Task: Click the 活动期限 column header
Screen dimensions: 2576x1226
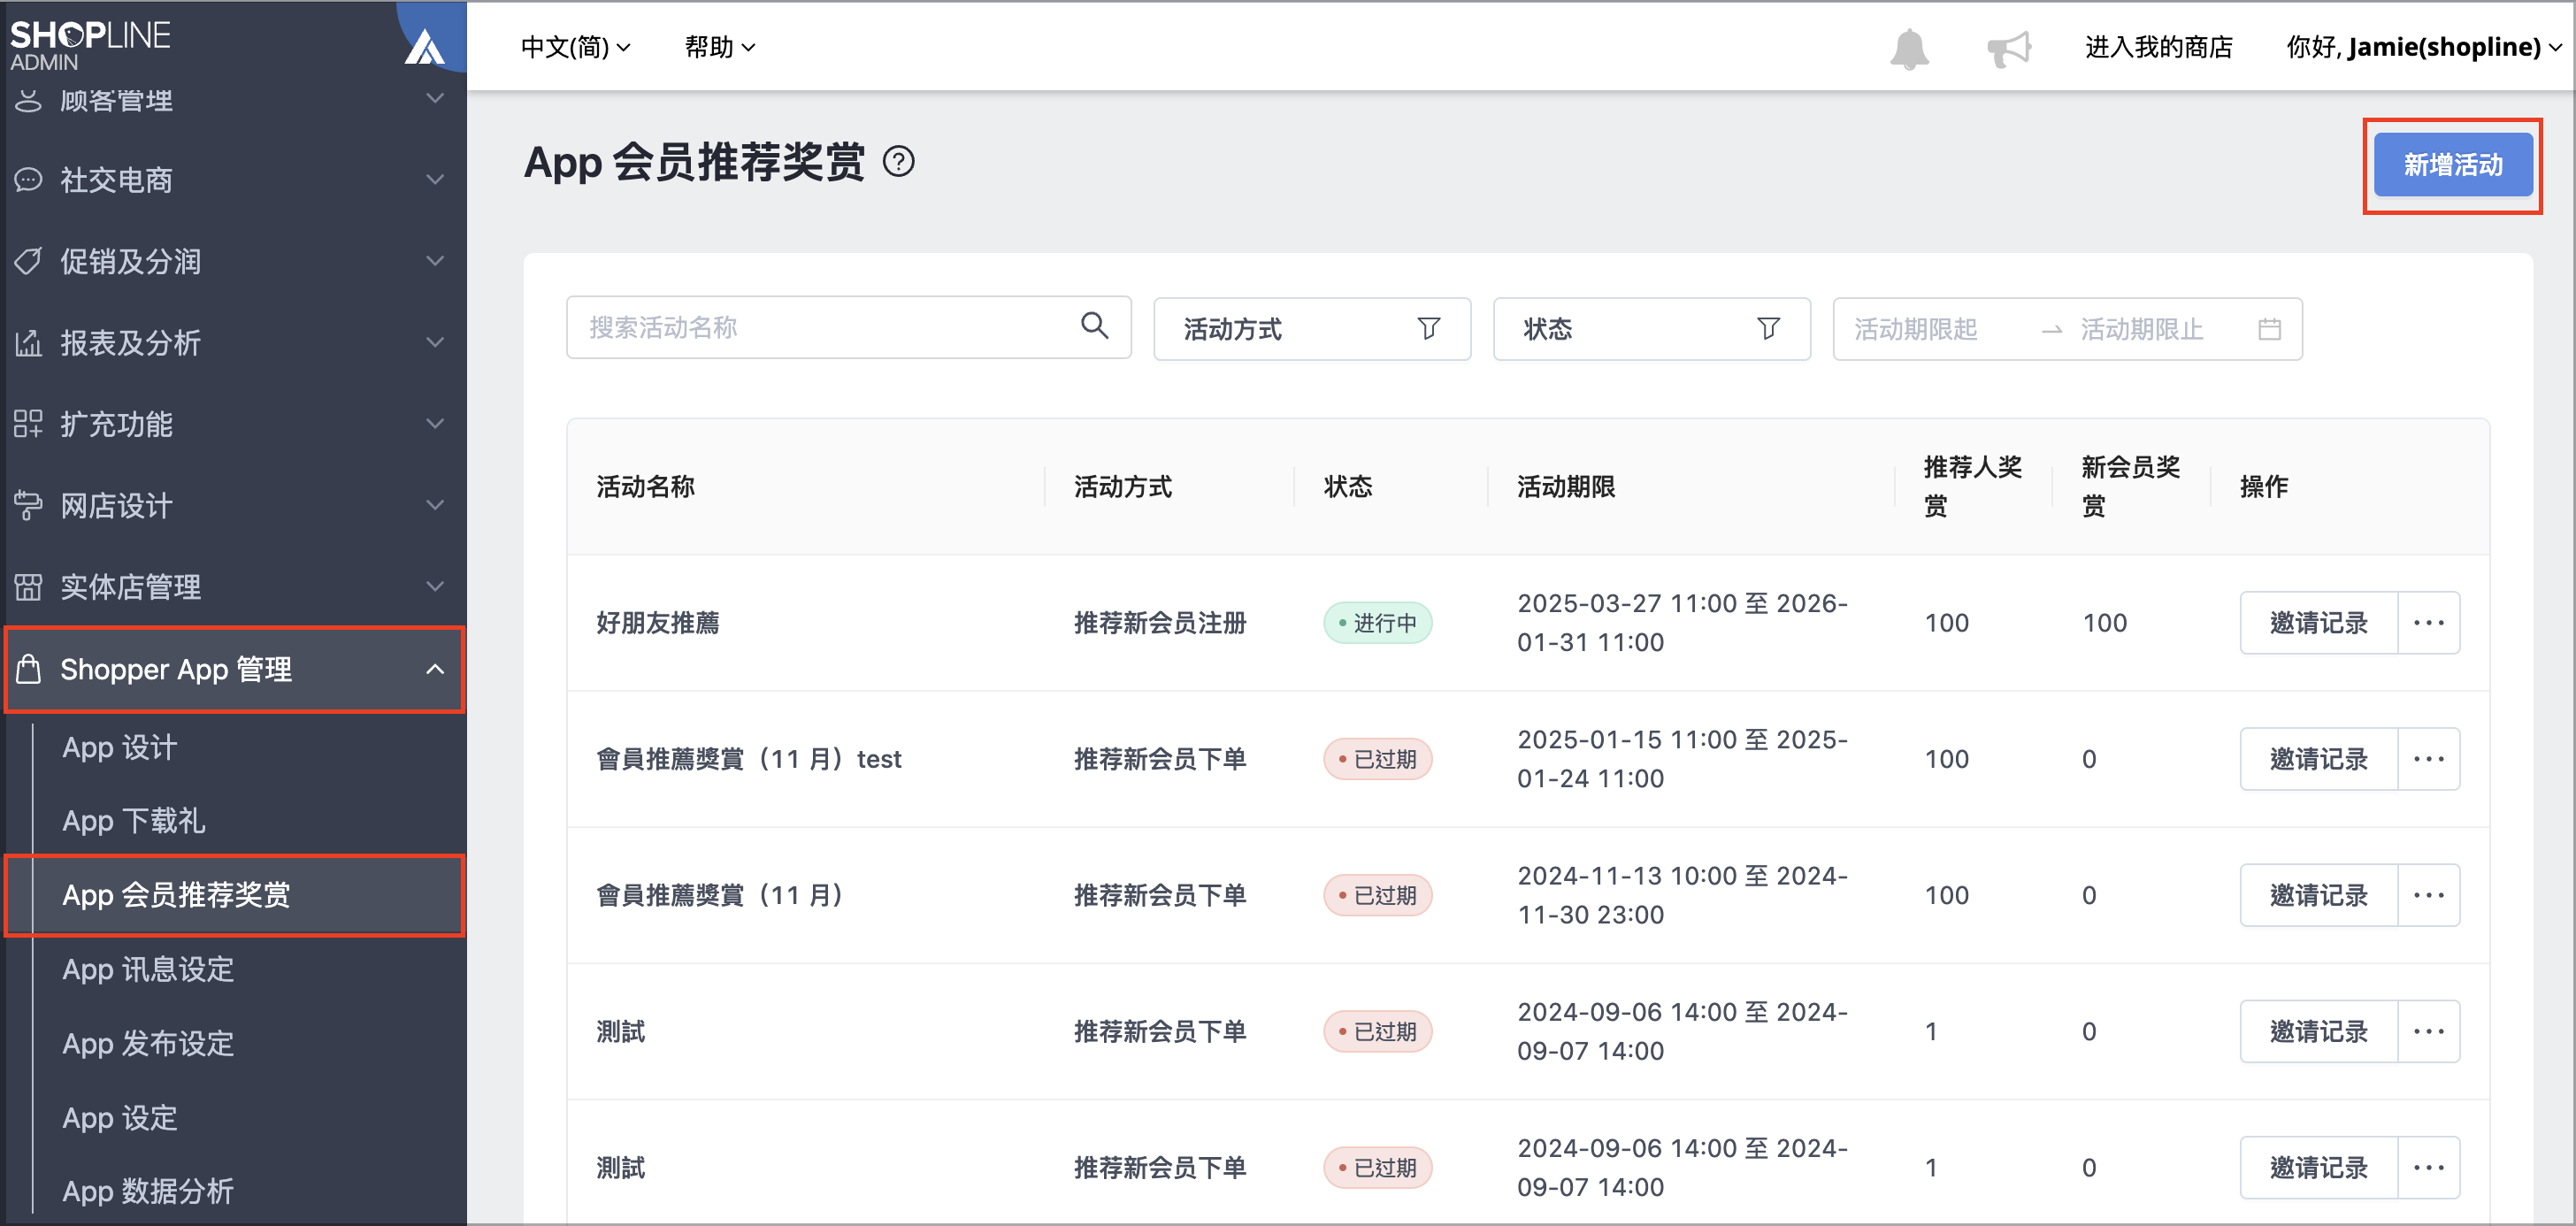Action: click(1565, 487)
